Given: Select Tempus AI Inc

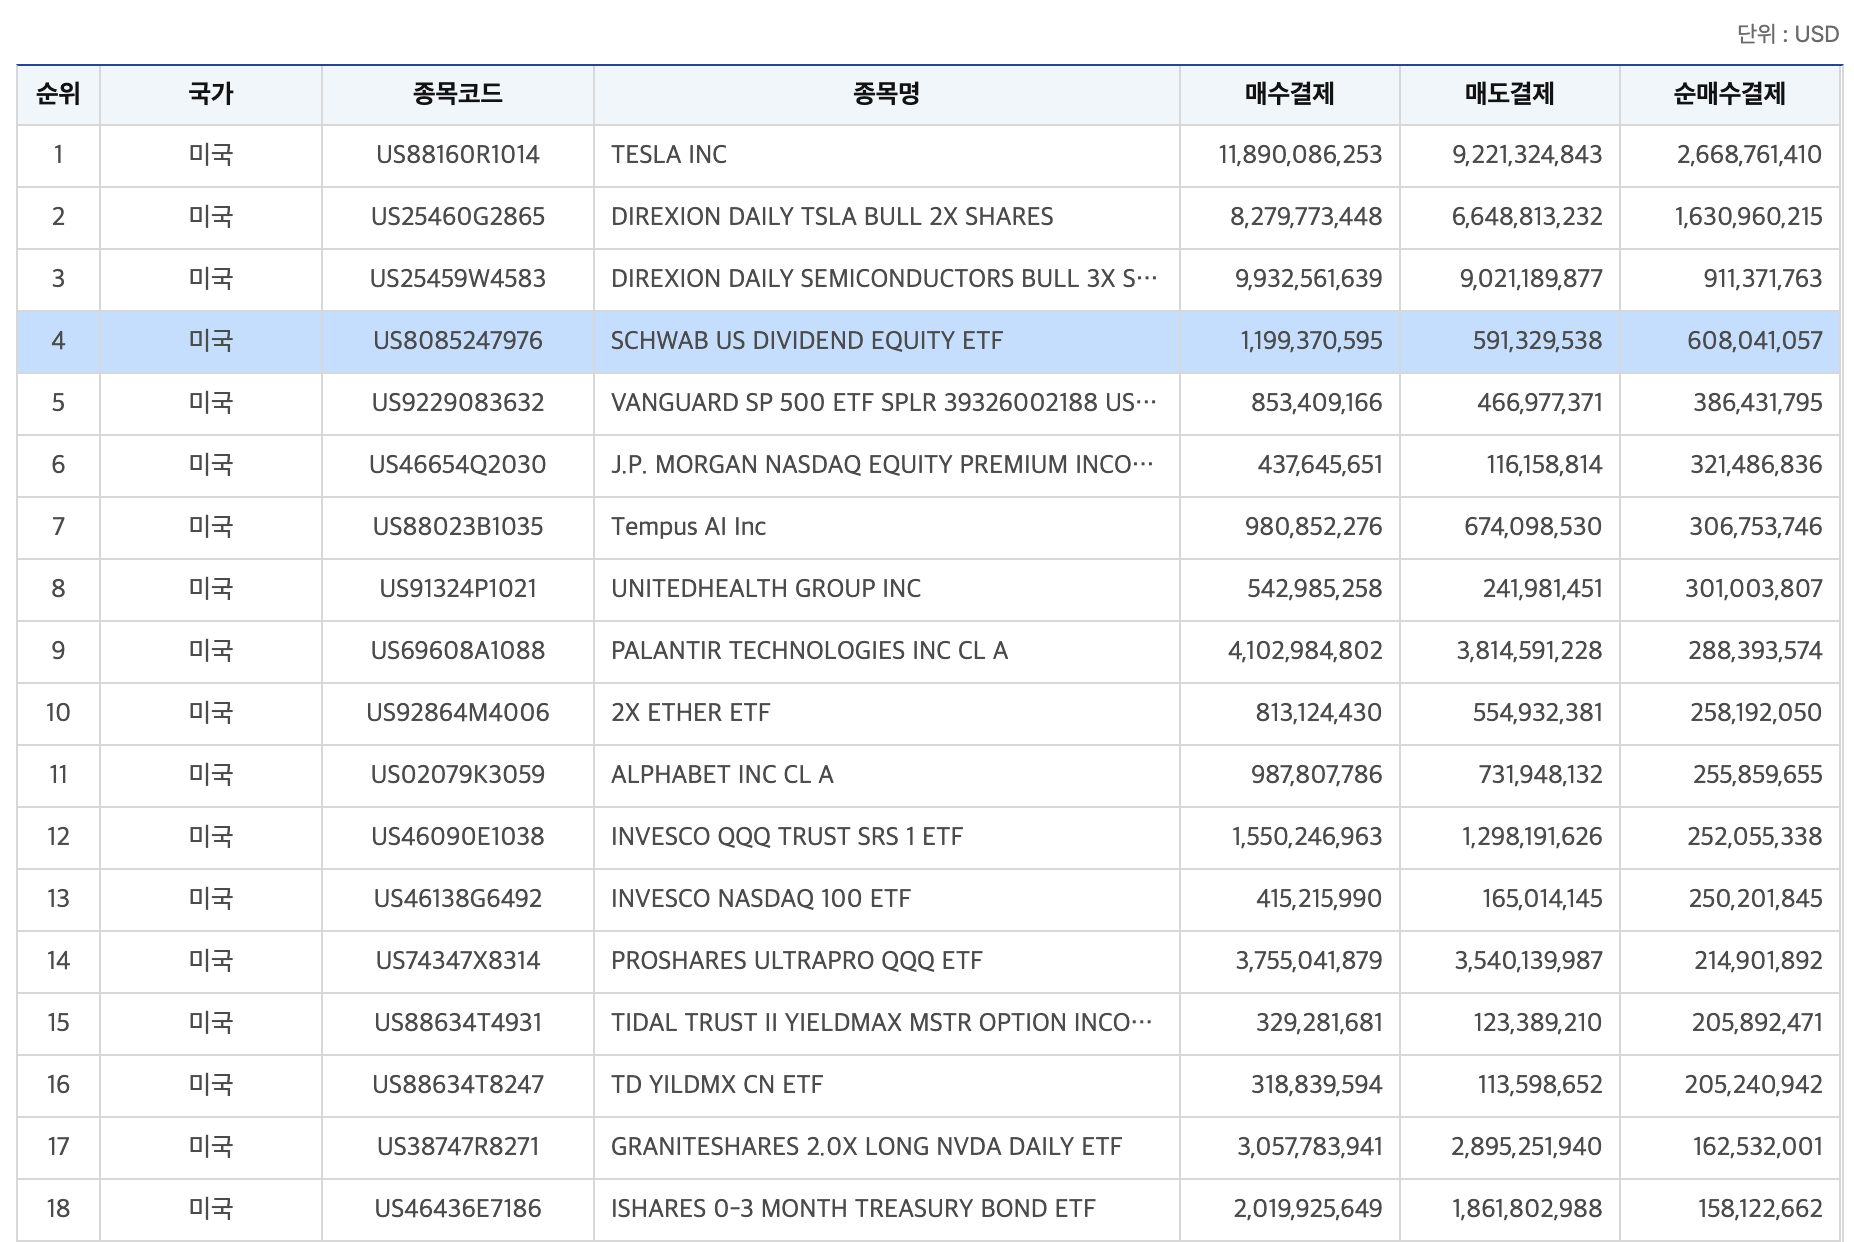Looking at the screenshot, I should pyautogui.click(x=688, y=527).
